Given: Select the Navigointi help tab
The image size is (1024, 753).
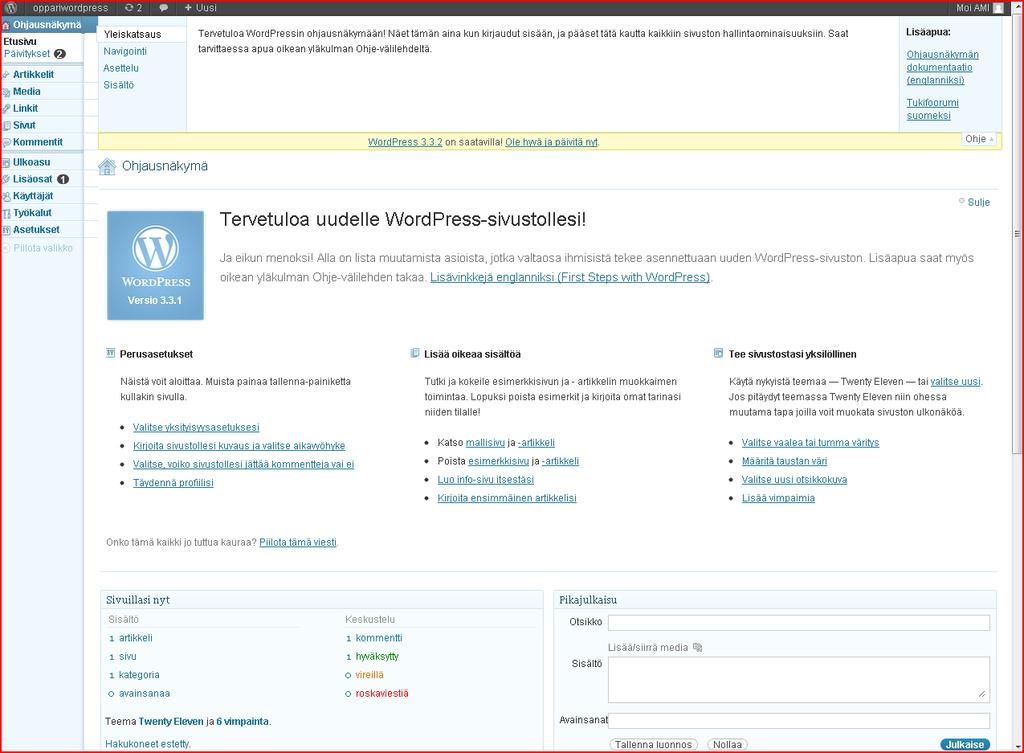Looking at the screenshot, I should pos(125,51).
